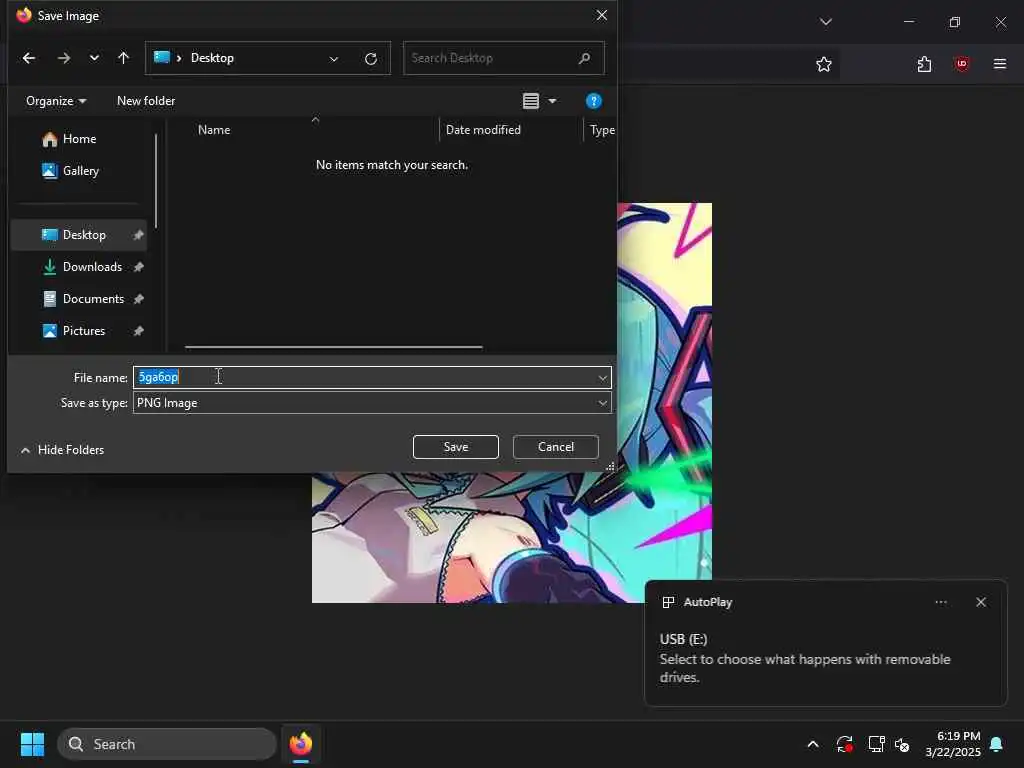
Task: Show hidden system tray icons
Action: click(813, 744)
